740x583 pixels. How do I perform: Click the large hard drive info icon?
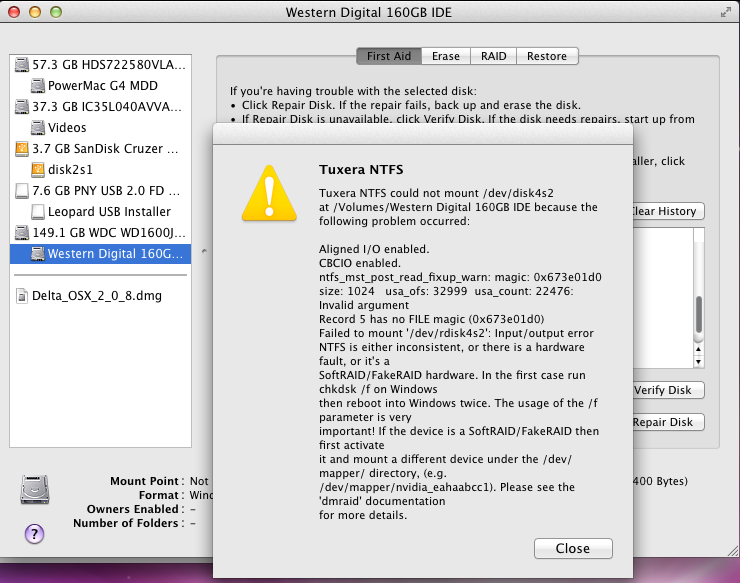[x=34, y=490]
